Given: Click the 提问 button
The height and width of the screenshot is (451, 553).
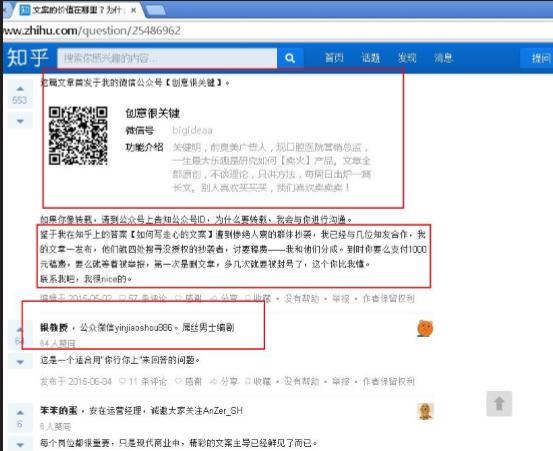Looking at the screenshot, I should pos(538,58).
